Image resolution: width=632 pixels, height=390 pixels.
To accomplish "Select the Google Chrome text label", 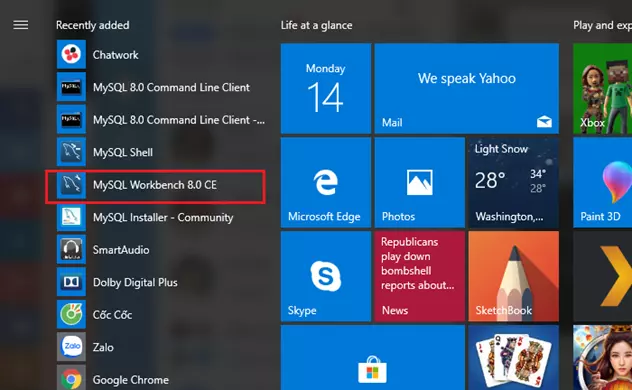I will click(x=131, y=380).
